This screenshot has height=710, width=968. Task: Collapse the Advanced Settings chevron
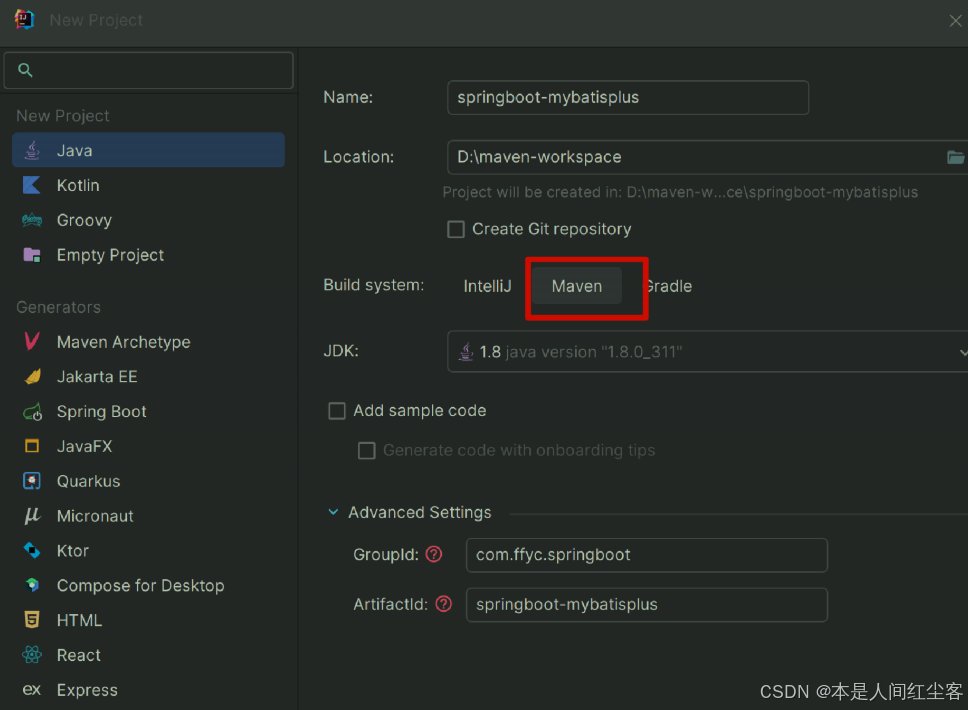333,512
